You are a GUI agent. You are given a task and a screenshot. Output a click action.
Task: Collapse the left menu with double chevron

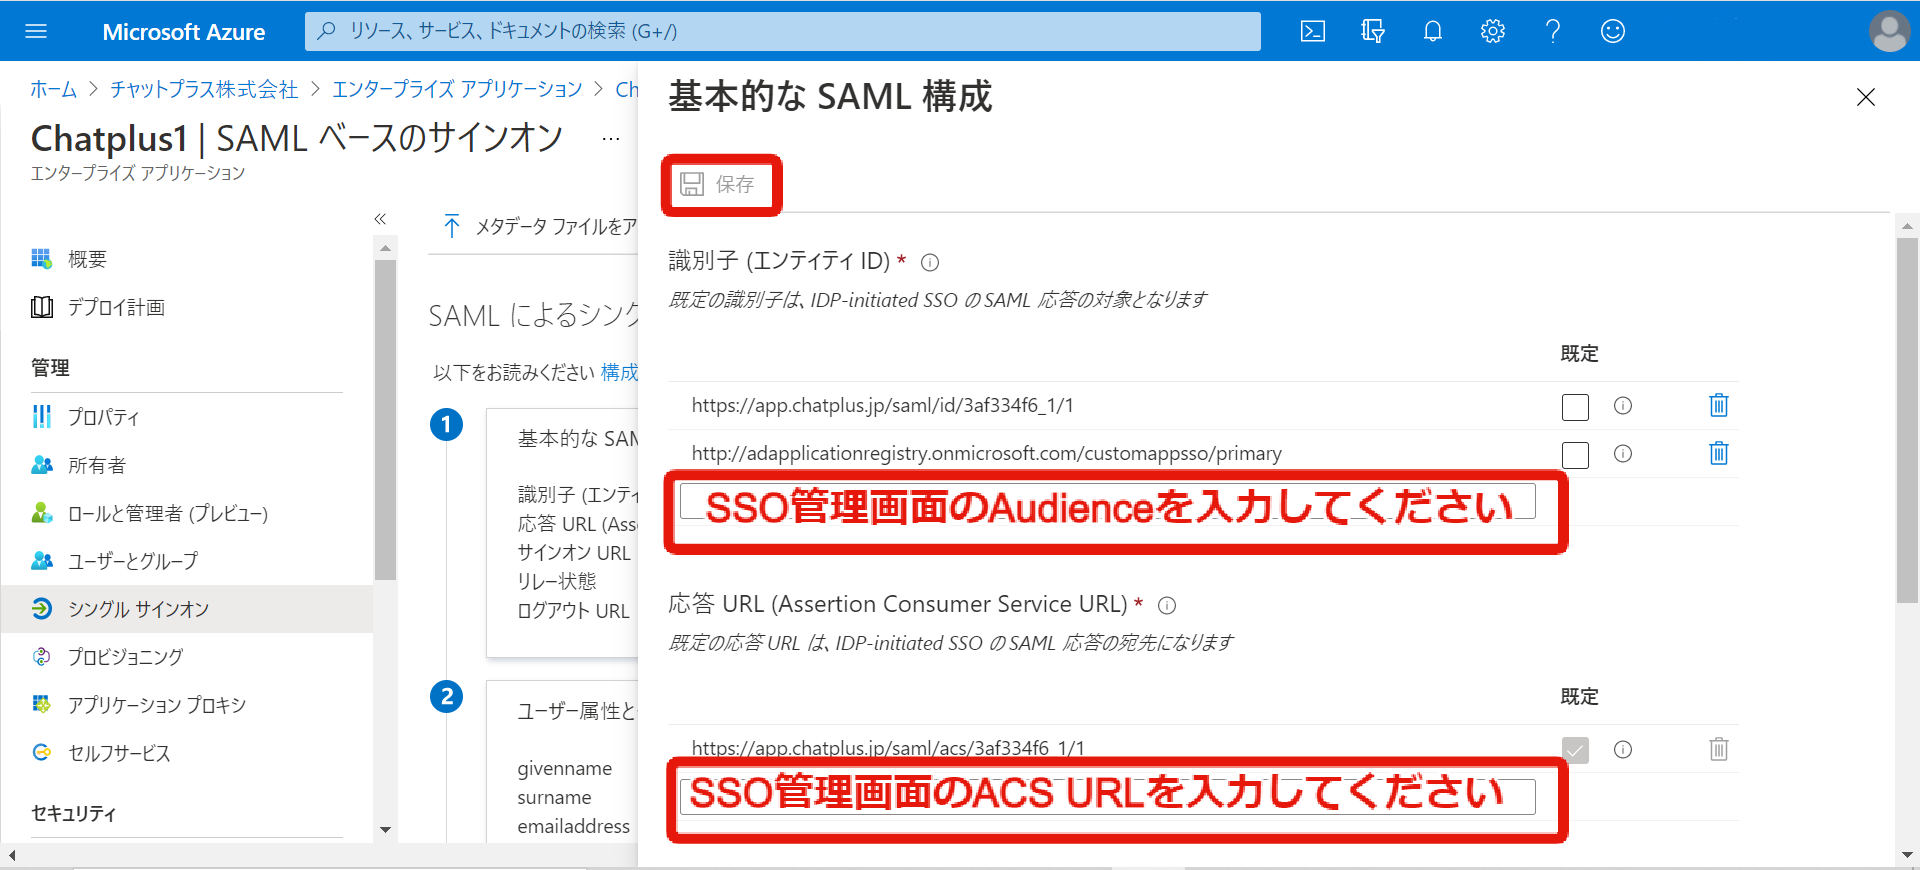click(380, 218)
